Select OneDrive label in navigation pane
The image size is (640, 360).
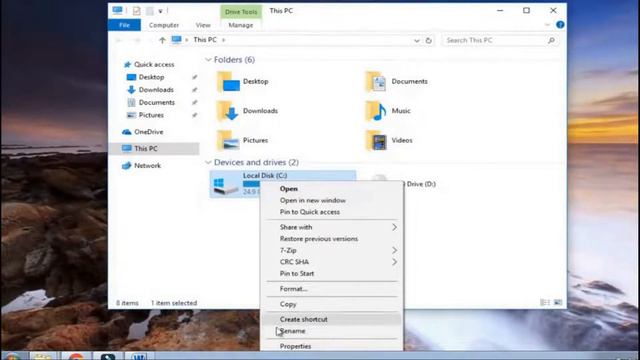(x=149, y=132)
